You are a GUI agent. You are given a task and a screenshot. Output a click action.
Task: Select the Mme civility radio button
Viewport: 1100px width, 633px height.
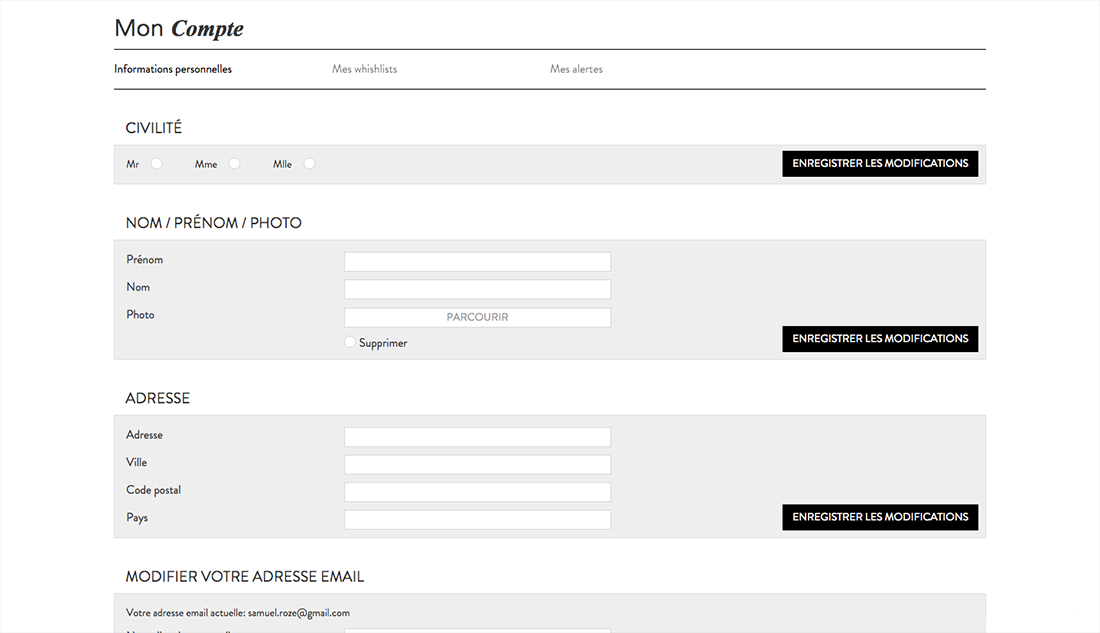coord(234,164)
